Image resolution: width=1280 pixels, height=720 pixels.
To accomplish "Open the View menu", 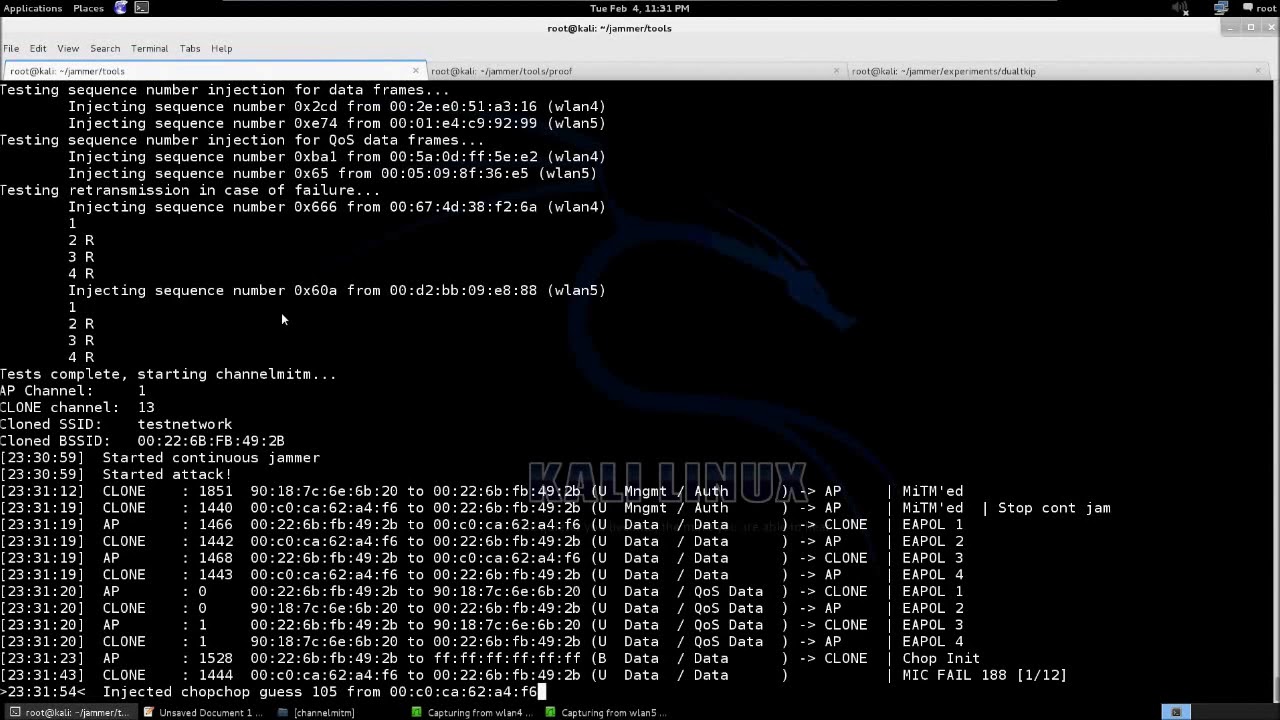I will tap(68, 48).
